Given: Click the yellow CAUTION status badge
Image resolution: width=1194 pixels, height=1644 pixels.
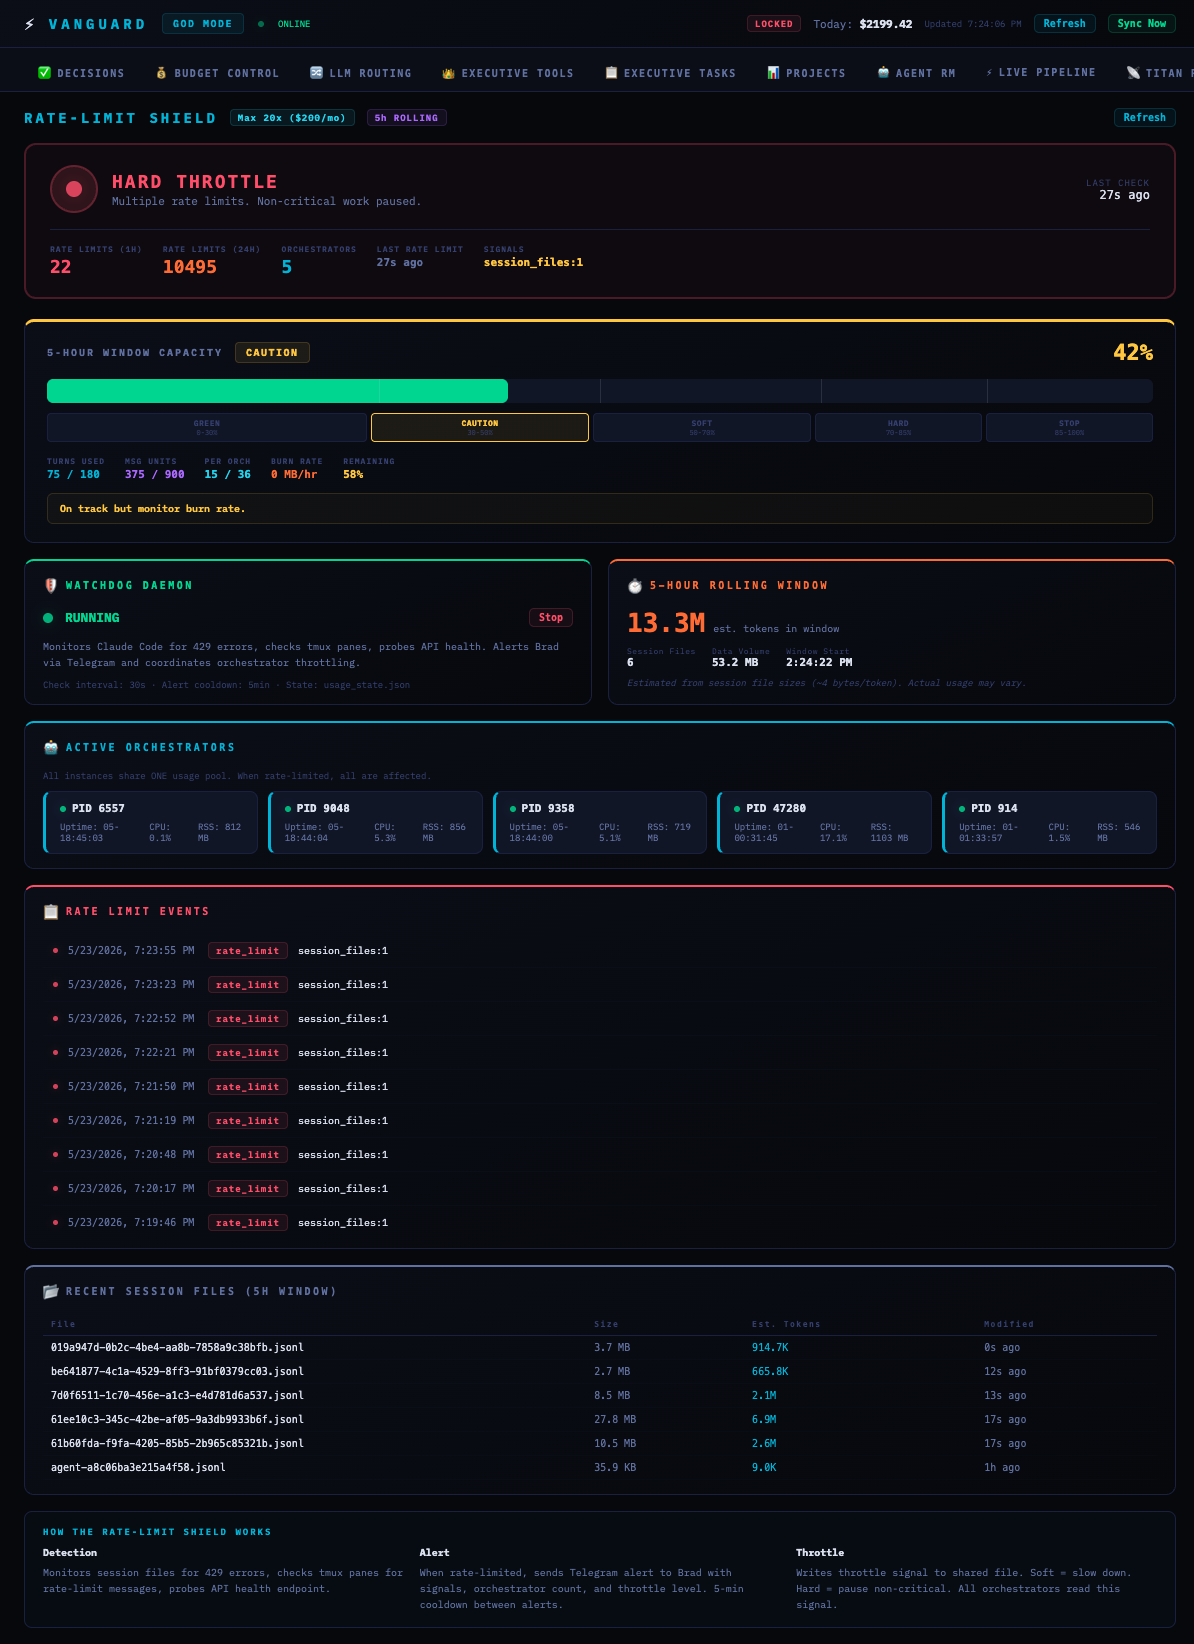Looking at the screenshot, I should coord(272,353).
